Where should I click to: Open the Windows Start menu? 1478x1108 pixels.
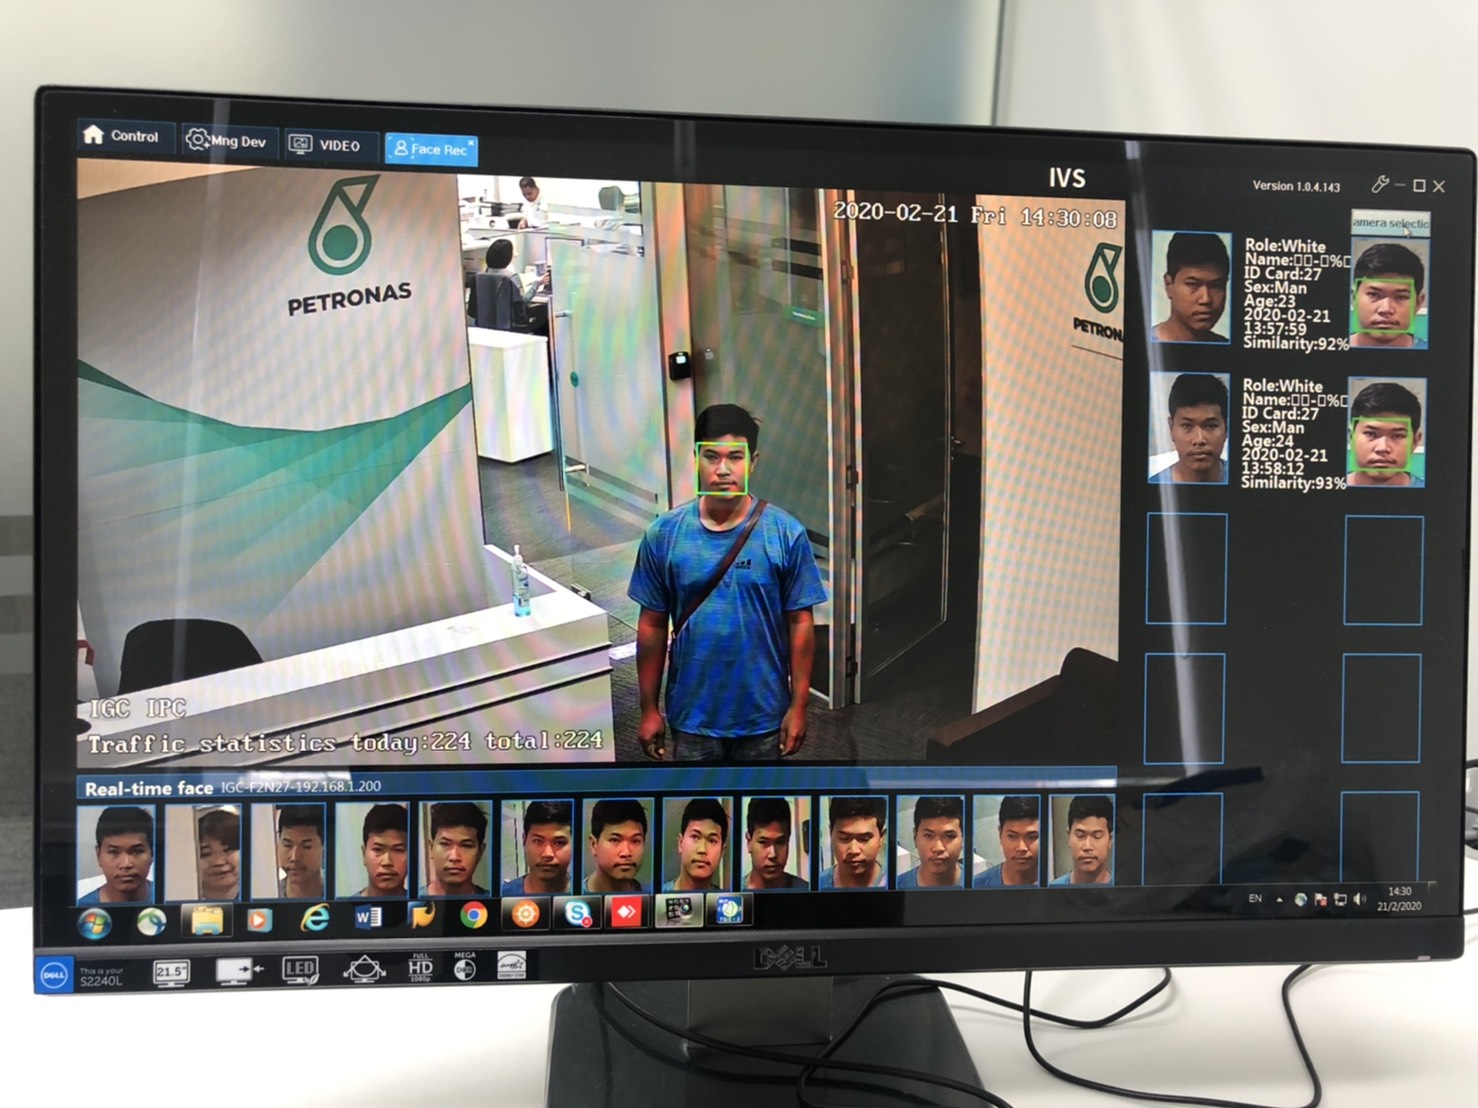[x=95, y=922]
